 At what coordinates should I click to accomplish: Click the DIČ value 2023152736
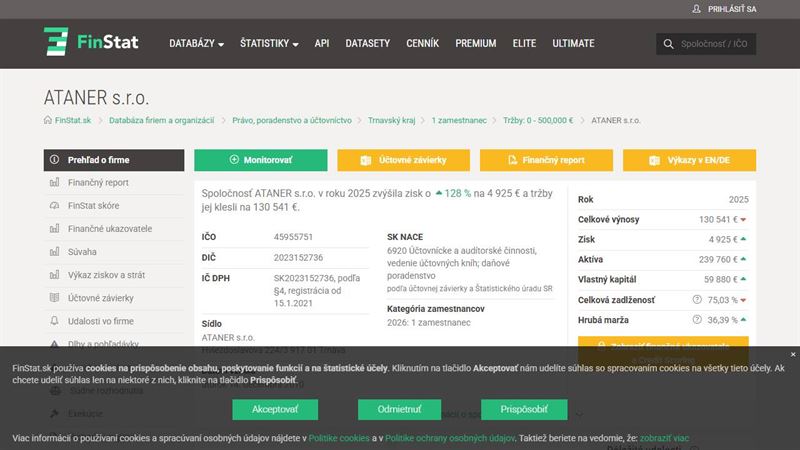click(298, 258)
